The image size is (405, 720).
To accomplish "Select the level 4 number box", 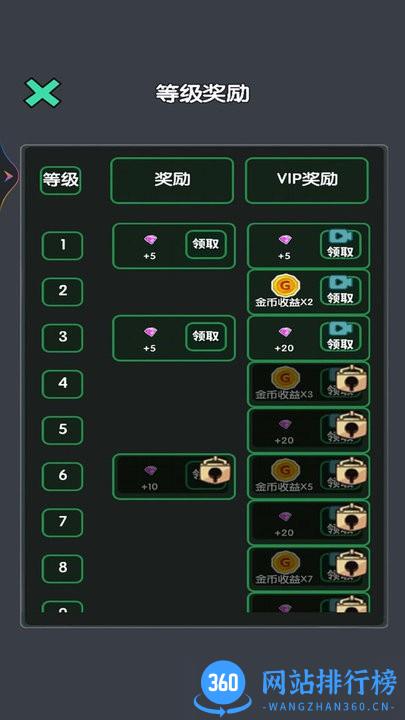I will pyautogui.click(x=62, y=383).
